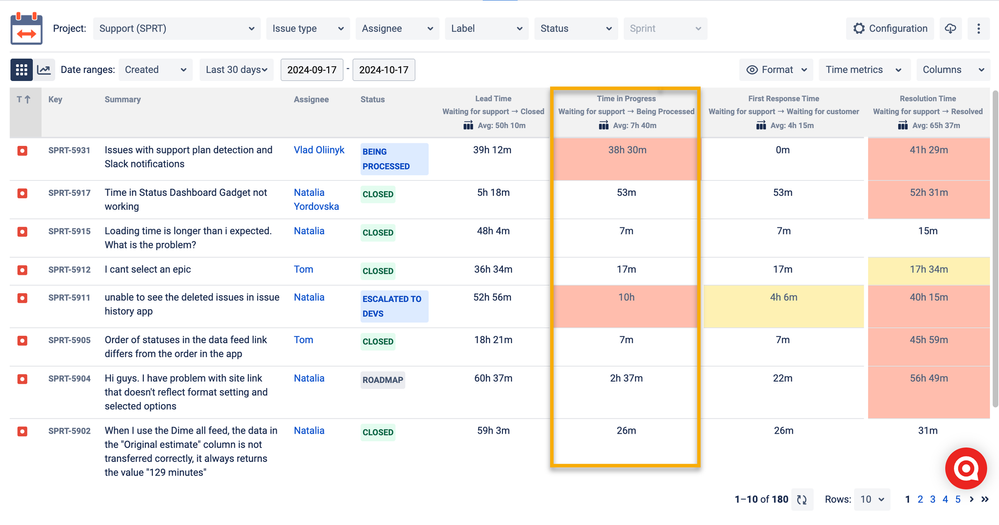The image size is (999, 525).
Task: Open the Issue type filter dropdown
Action: click(x=307, y=29)
